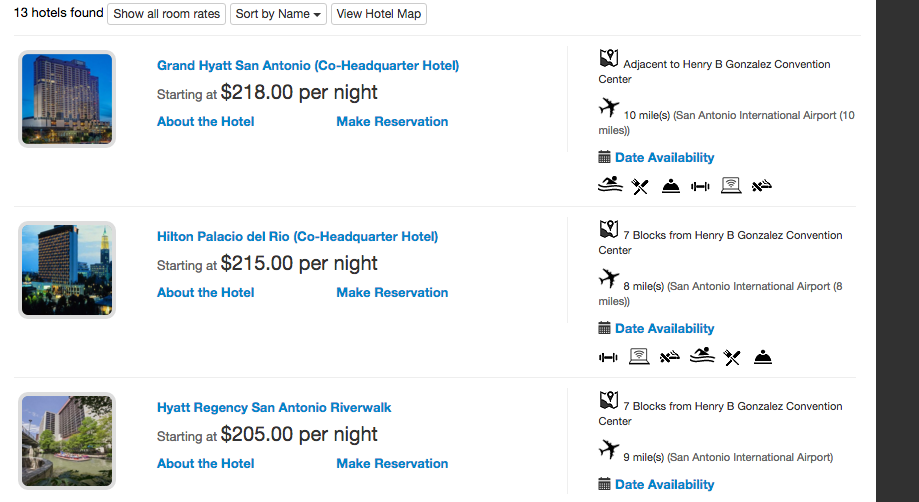The image size is (919, 502).
Task: Click Hyatt Regency map location icon
Action: [x=609, y=400]
